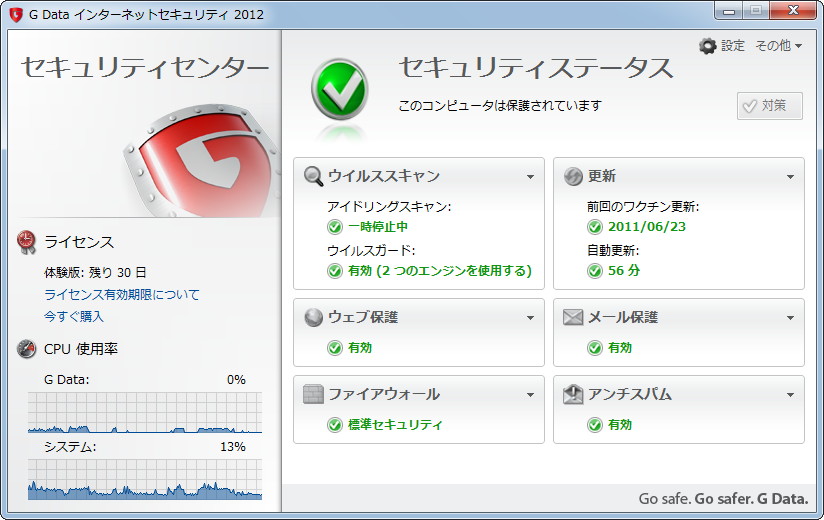Click the G Data CPU usage graph
Screen dimensions: 824x520
(145, 412)
